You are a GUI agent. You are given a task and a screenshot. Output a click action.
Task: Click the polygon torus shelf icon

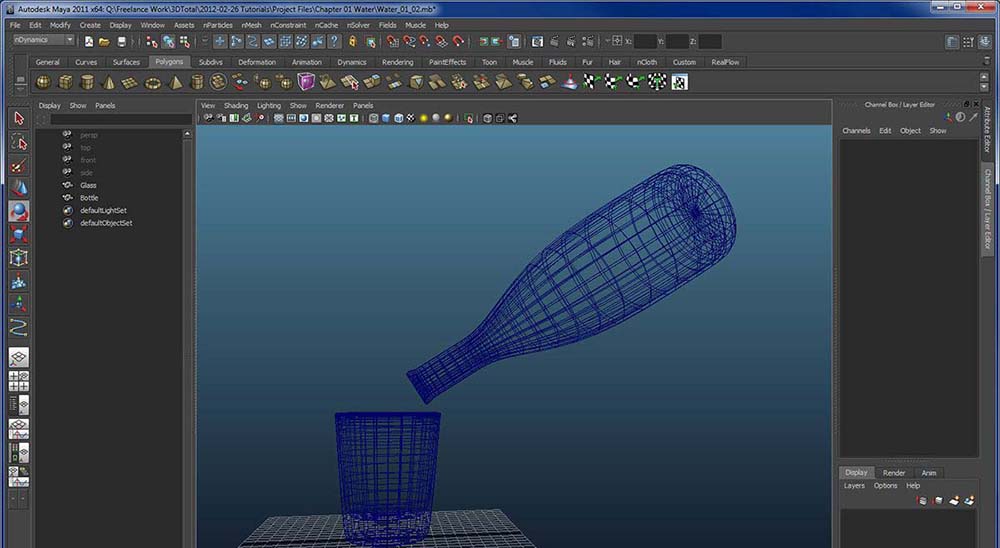(153, 82)
